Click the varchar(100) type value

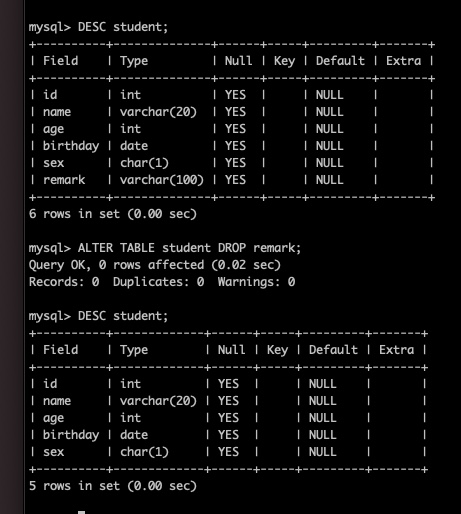tap(162, 180)
